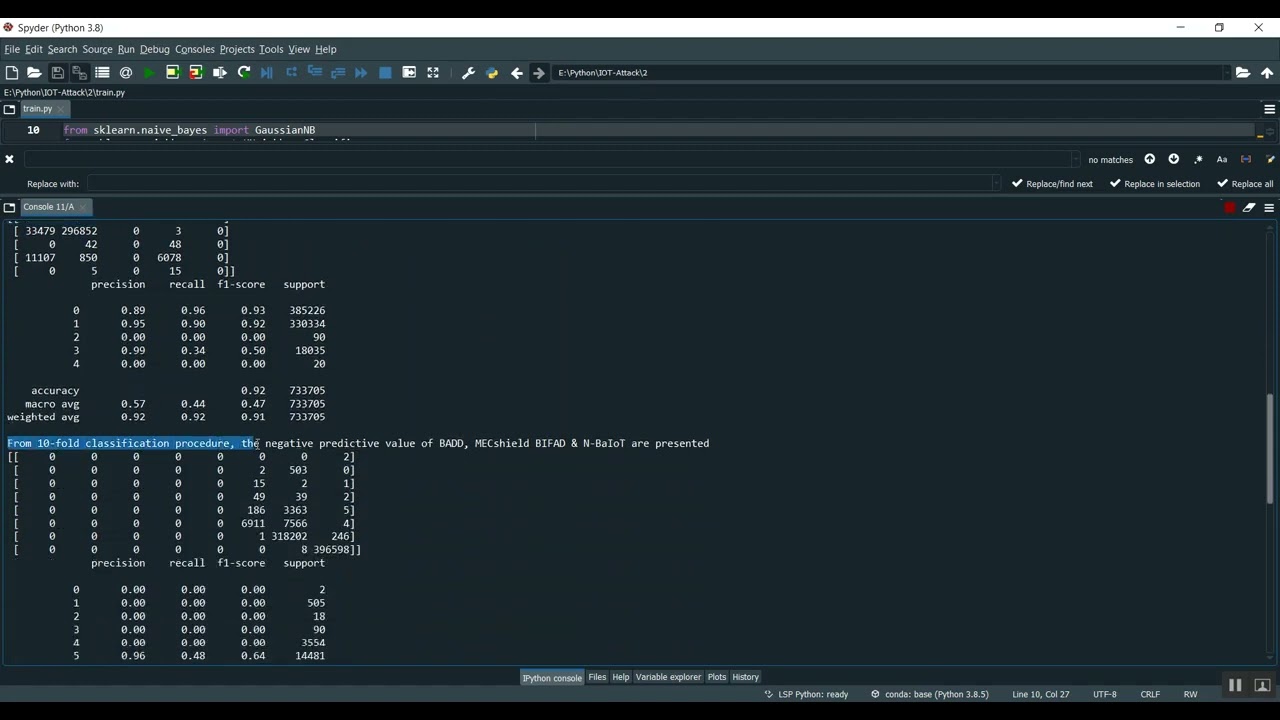Toggle regular expression search
The width and height of the screenshot is (1280, 720).
coord(1198,159)
